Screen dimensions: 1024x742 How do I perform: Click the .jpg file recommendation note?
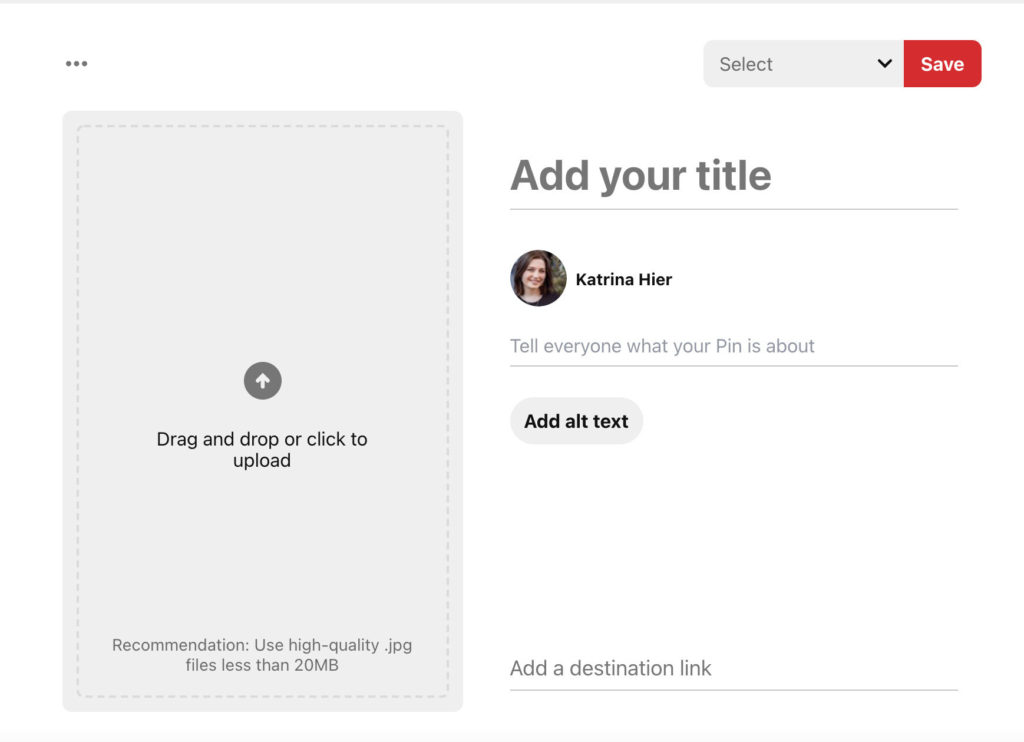[262, 655]
